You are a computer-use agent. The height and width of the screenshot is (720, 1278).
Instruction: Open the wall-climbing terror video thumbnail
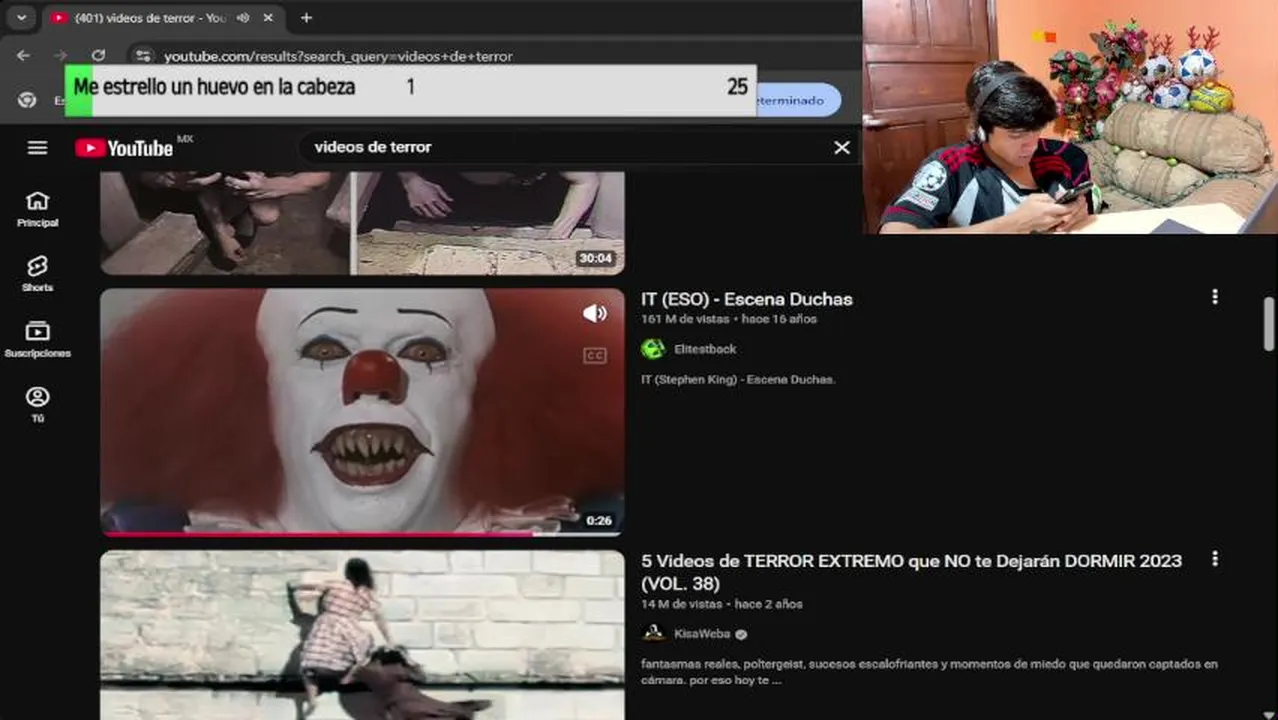coord(362,635)
